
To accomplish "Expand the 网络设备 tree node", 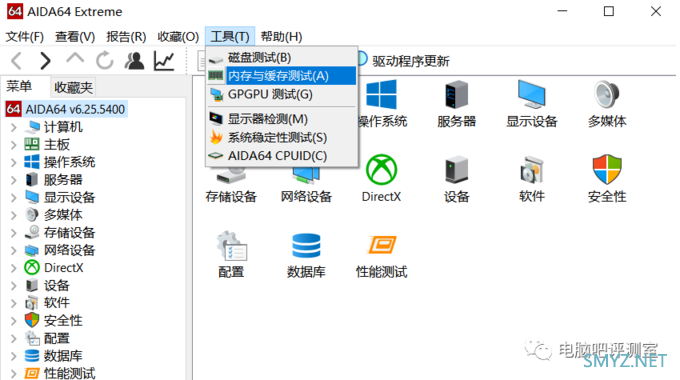I will click(14, 250).
